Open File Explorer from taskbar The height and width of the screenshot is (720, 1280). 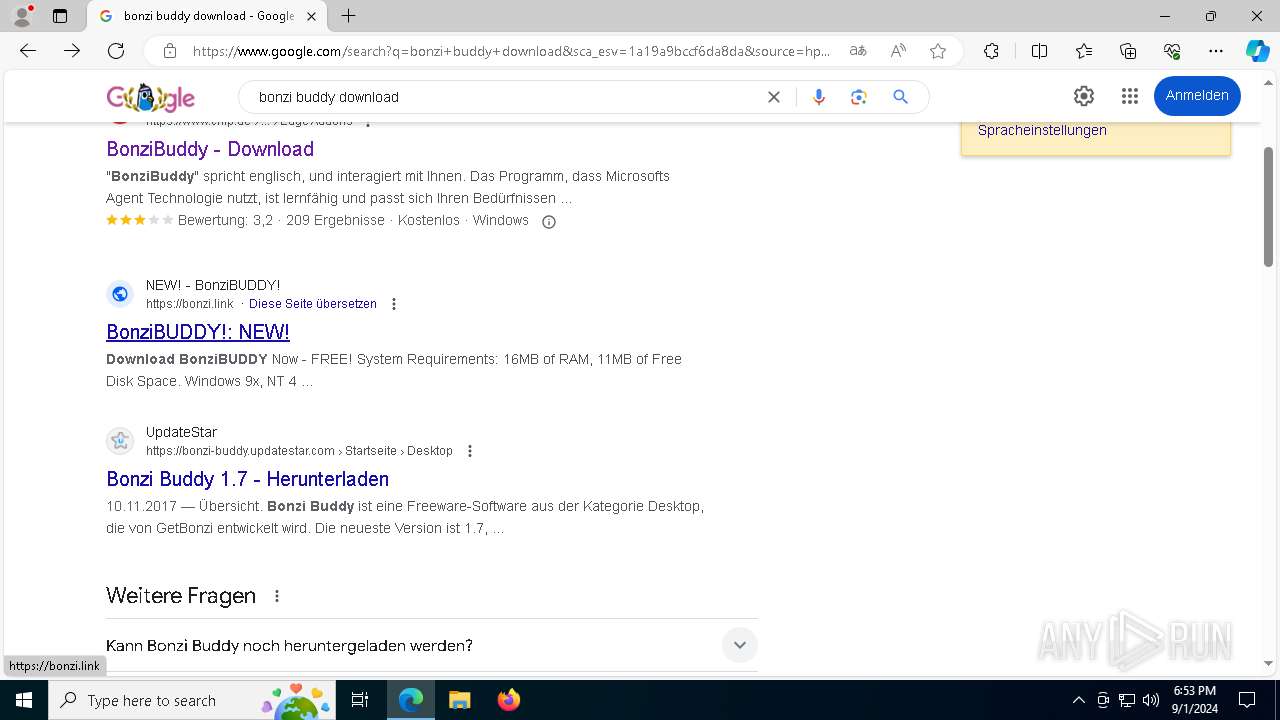(x=459, y=700)
